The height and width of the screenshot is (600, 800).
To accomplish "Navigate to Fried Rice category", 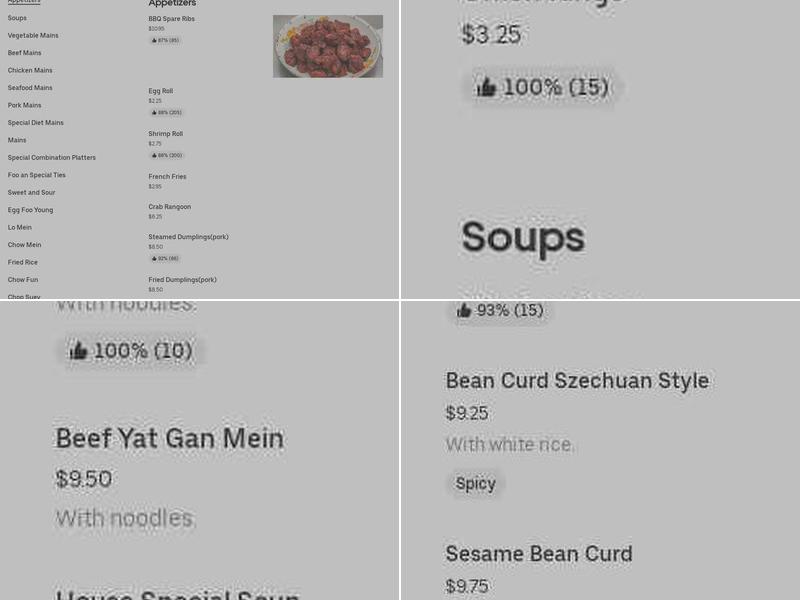I will tap(23, 262).
